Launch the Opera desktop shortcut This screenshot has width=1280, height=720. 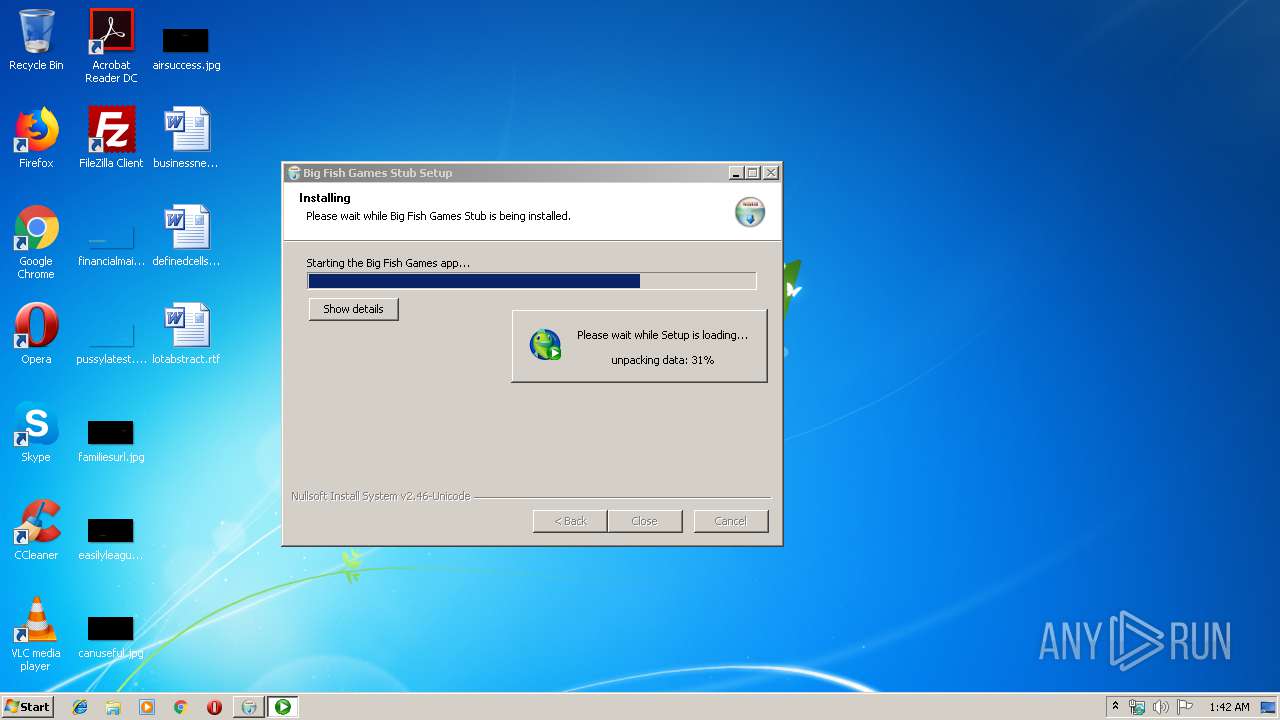(x=36, y=334)
